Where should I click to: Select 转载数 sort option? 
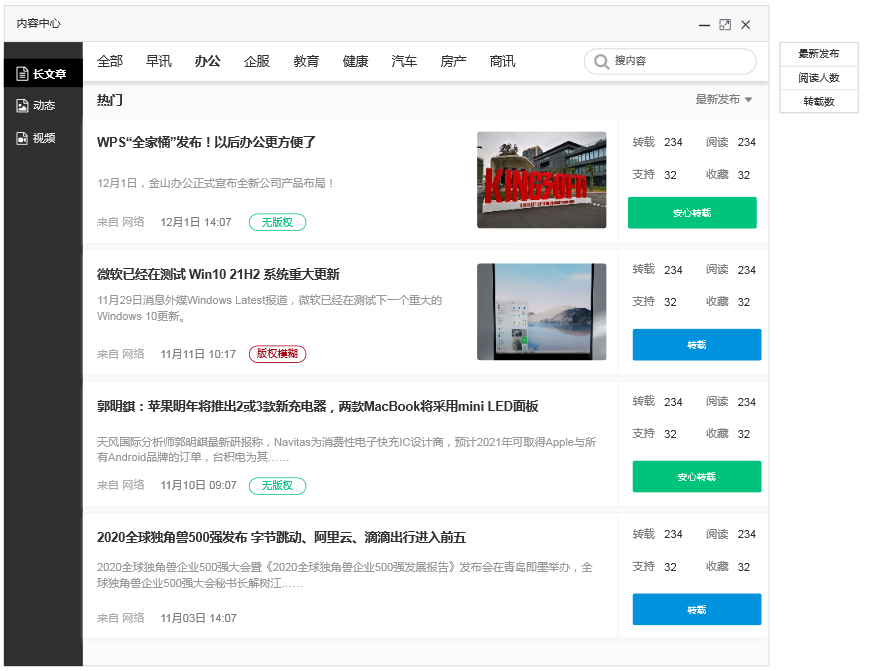tap(819, 102)
